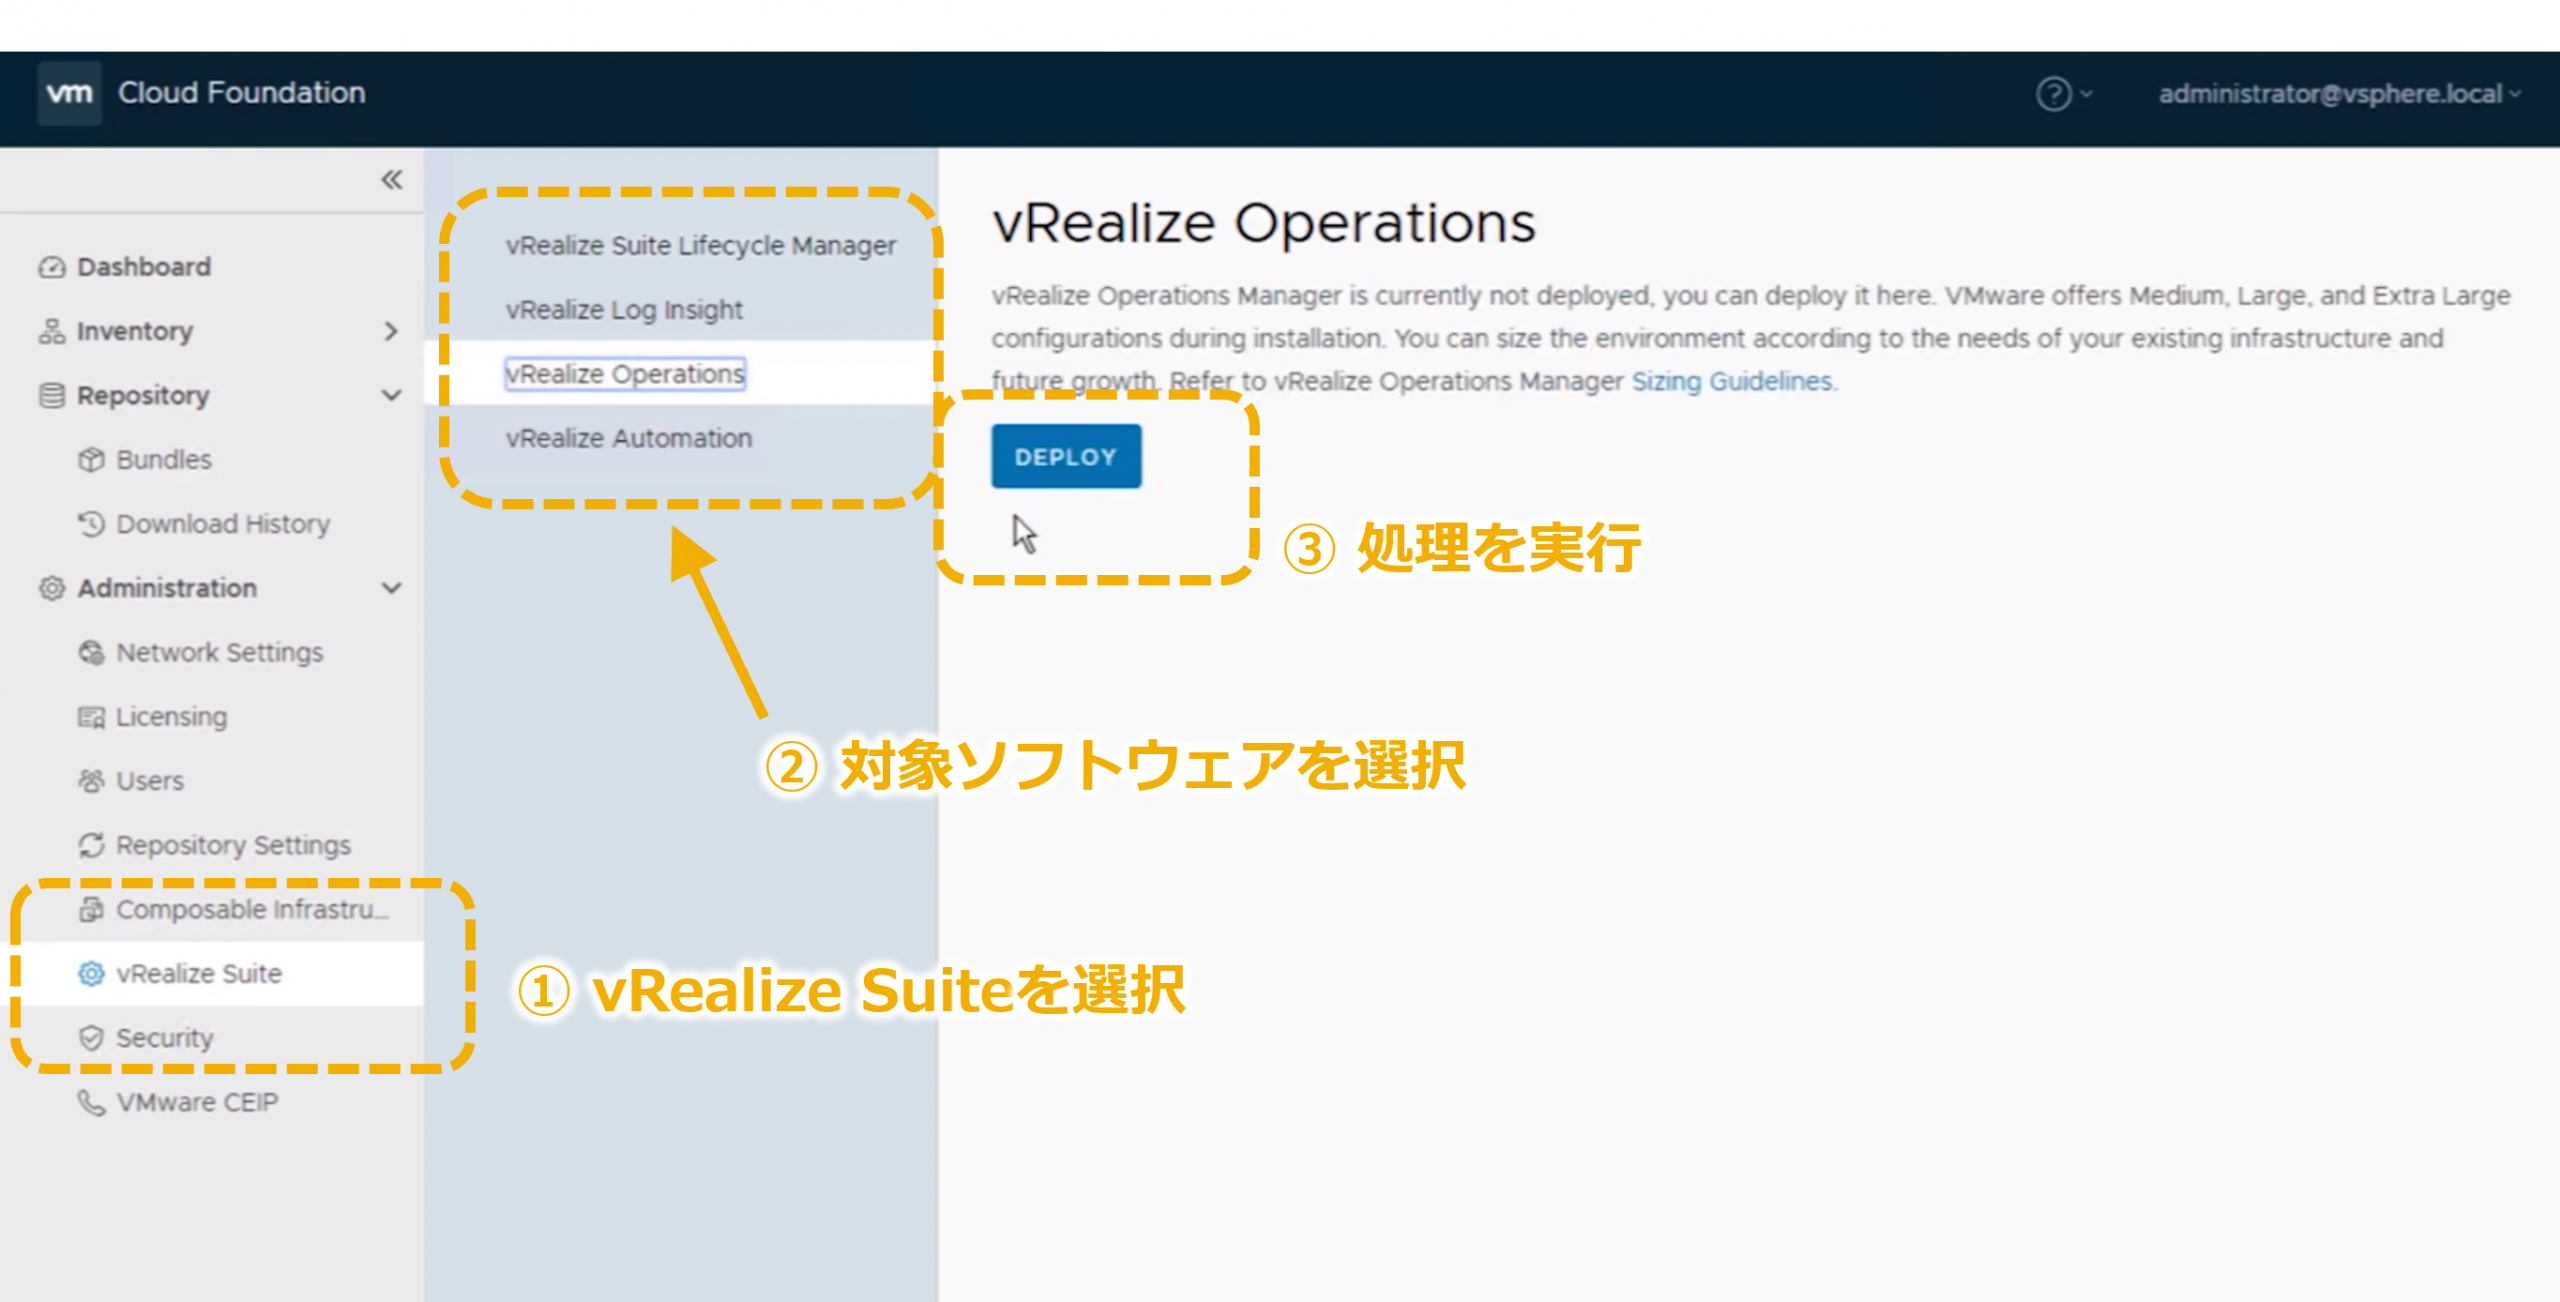Open Security page
This screenshot has width=2560, height=1302.
[165, 1038]
